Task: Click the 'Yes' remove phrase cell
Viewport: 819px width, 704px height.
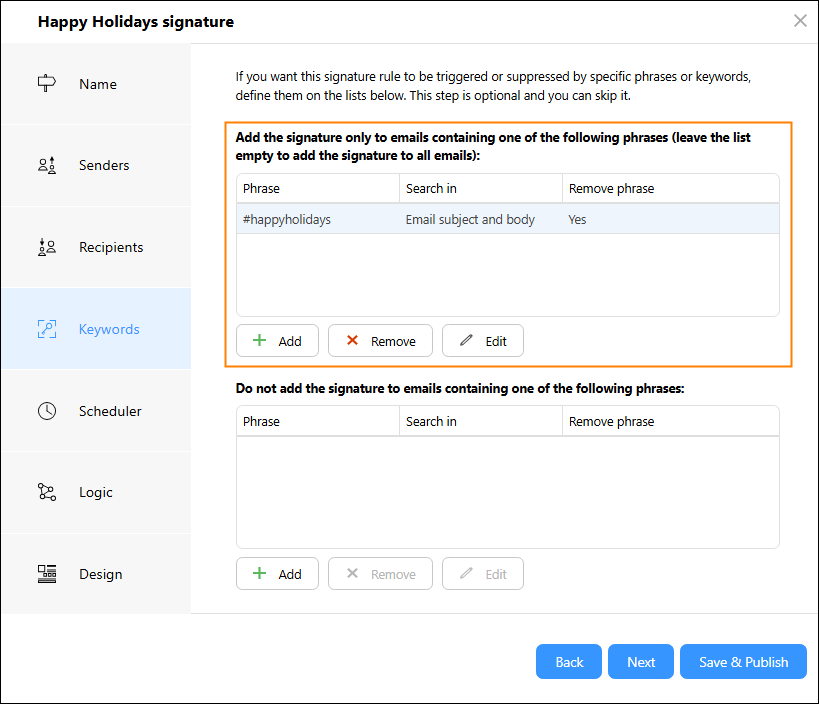Action: 671,219
